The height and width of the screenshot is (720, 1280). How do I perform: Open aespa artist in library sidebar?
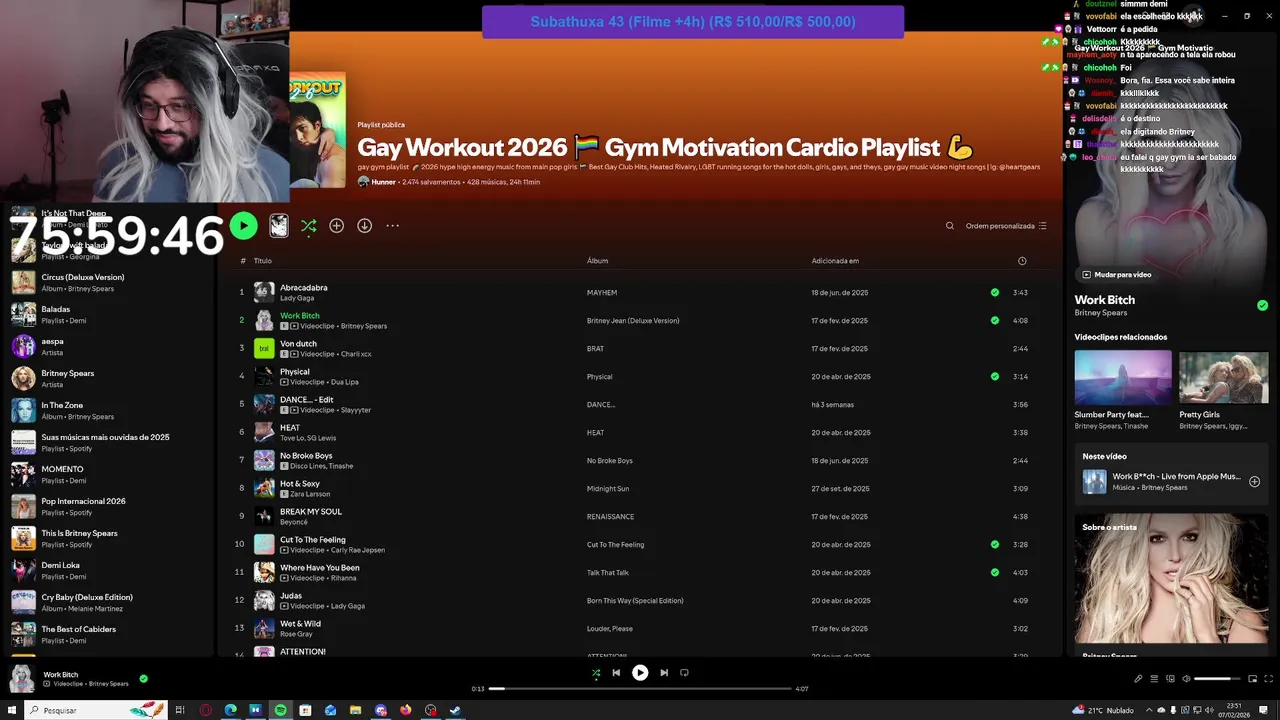(x=110, y=346)
